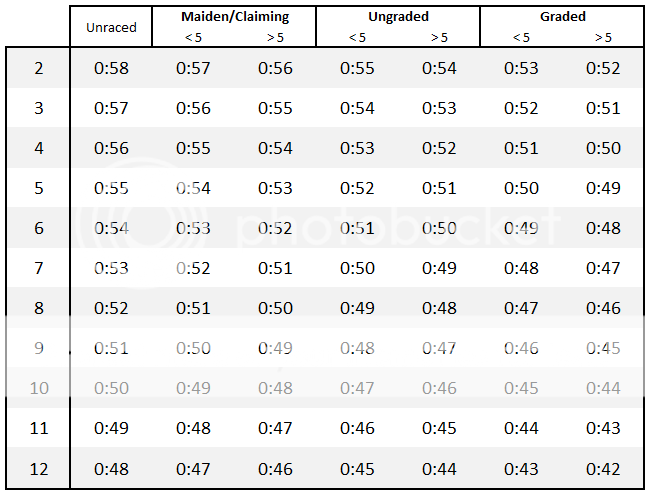Select the Graded column group header
This screenshot has width=649, height=494.
click(562, 17)
